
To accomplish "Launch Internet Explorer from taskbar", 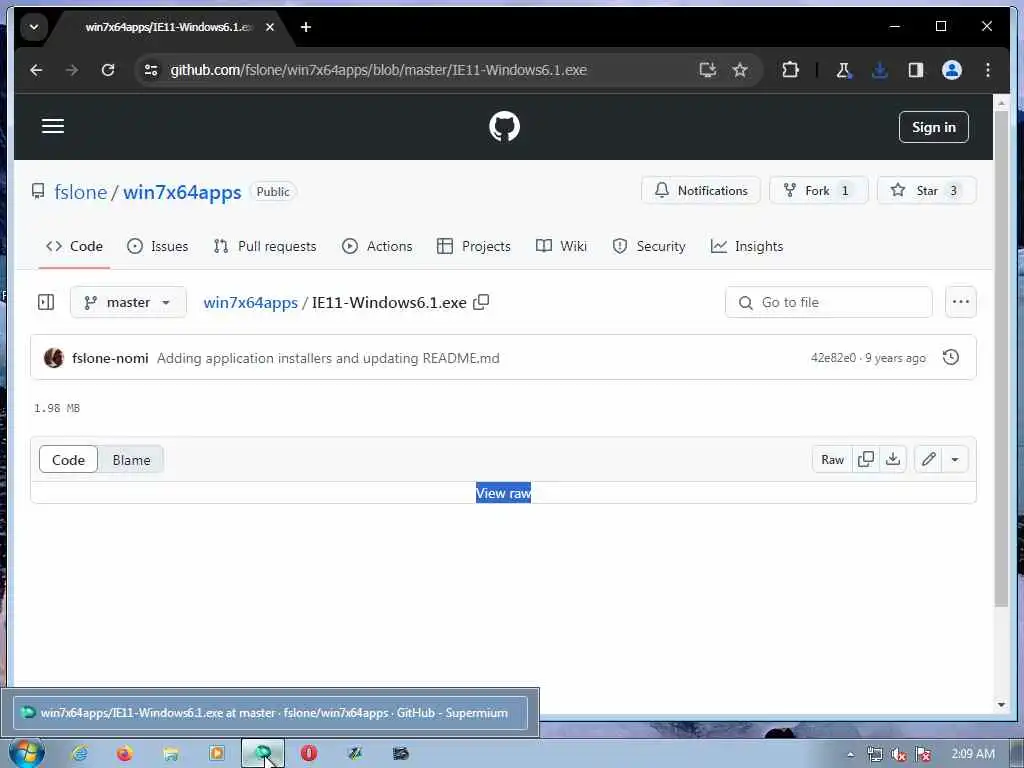I will (80, 754).
